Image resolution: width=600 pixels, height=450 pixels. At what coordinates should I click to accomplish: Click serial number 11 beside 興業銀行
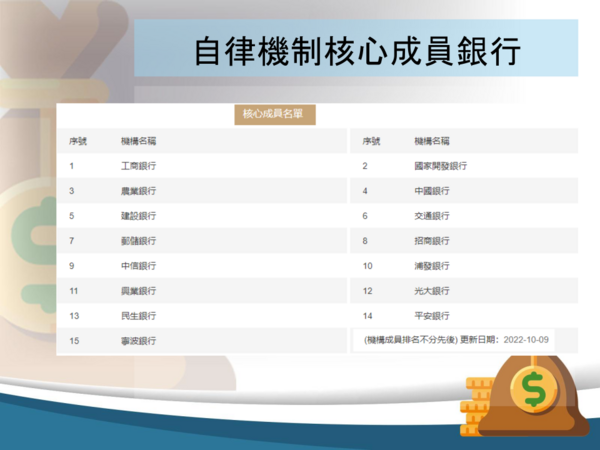click(x=74, y=291)
